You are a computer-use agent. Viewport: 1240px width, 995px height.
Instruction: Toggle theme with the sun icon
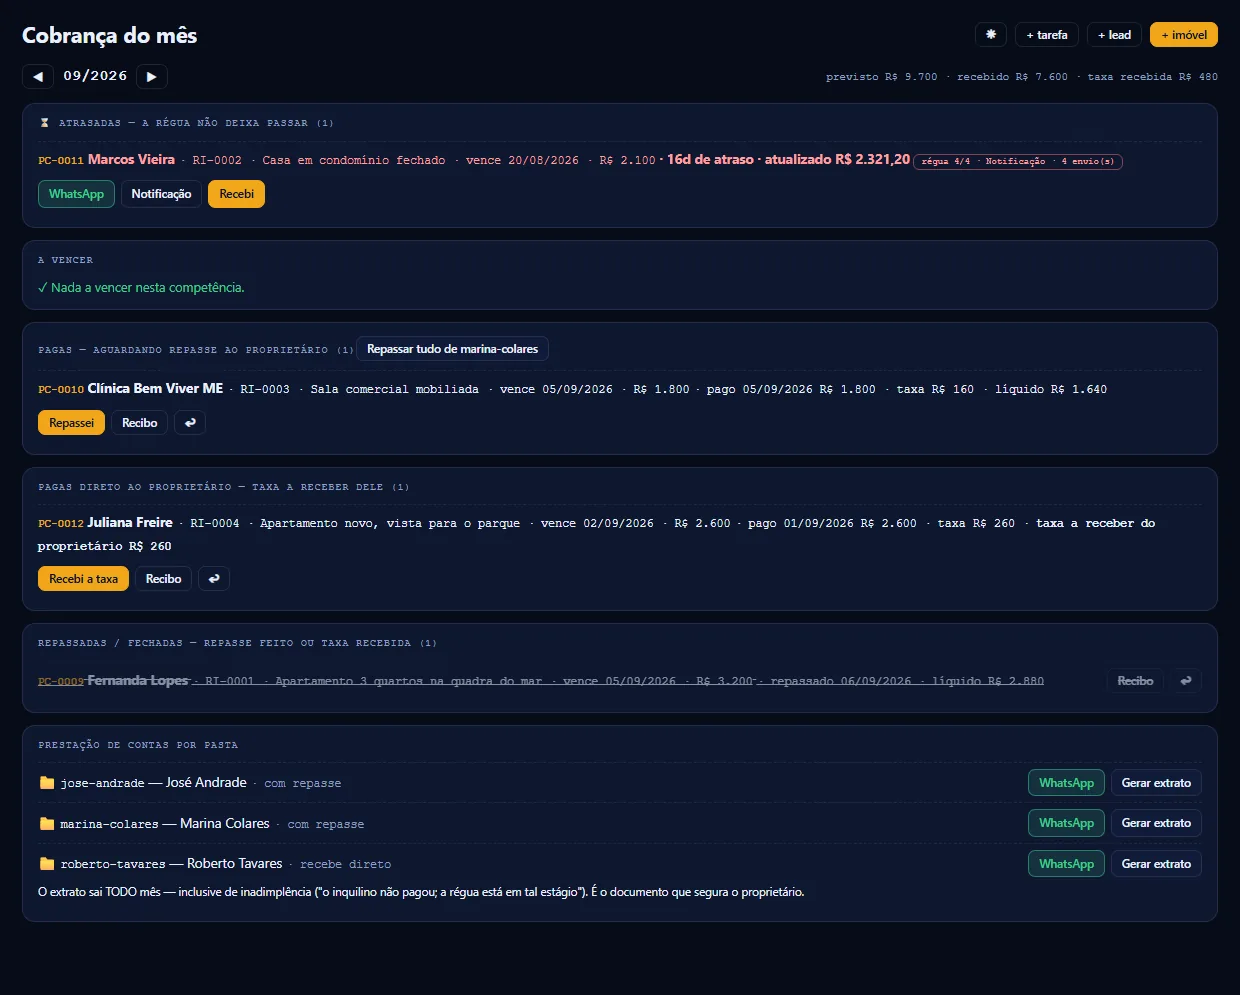[x=991, y=34]
